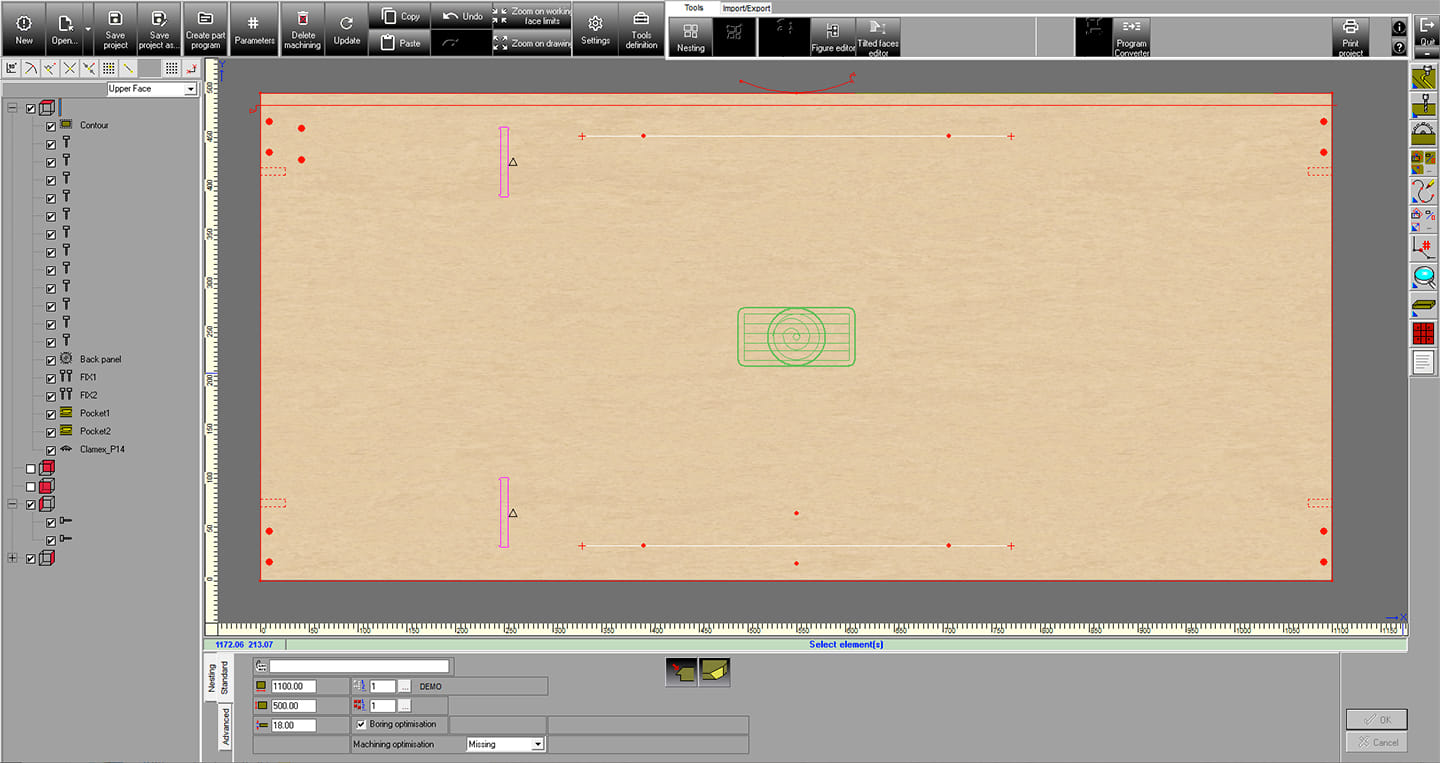This screenshot has width=1440, height=763.
Task: Click the length field showing 1100.00
Action: click(294, 686)
